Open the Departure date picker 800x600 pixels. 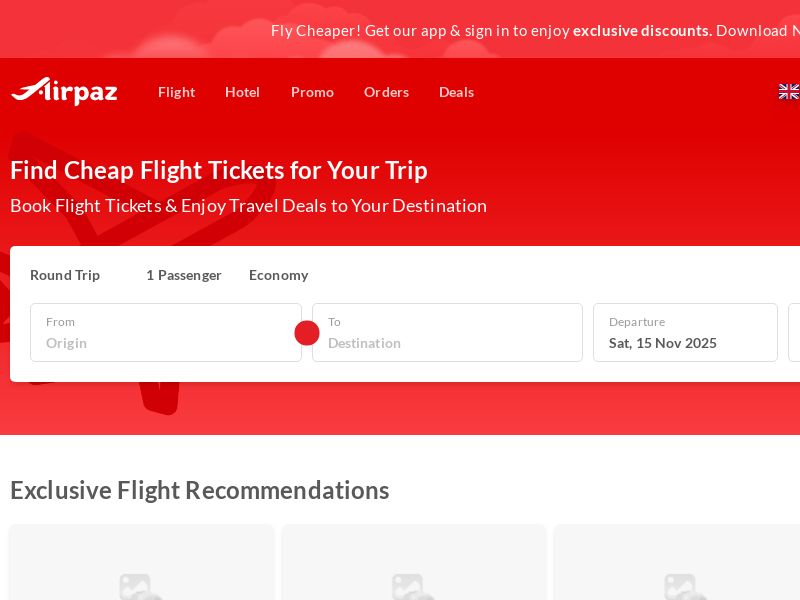click(x=685, y=333)
